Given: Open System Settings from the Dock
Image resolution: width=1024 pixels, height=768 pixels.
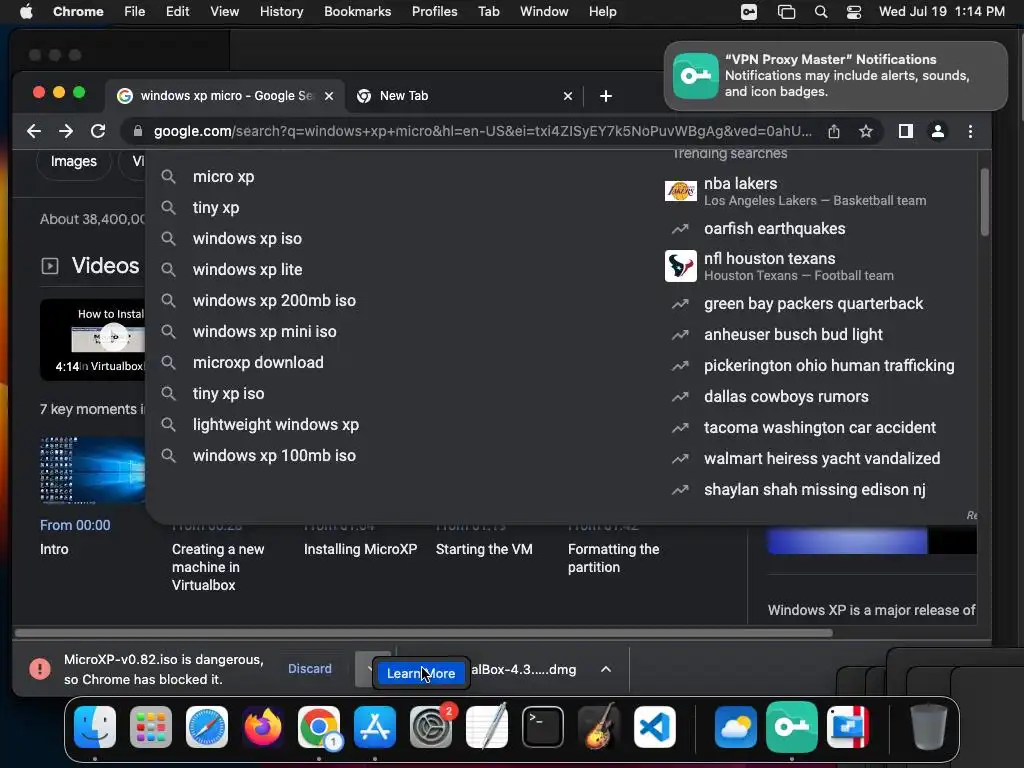Looking at the screenshot, I should pos(431,727).
